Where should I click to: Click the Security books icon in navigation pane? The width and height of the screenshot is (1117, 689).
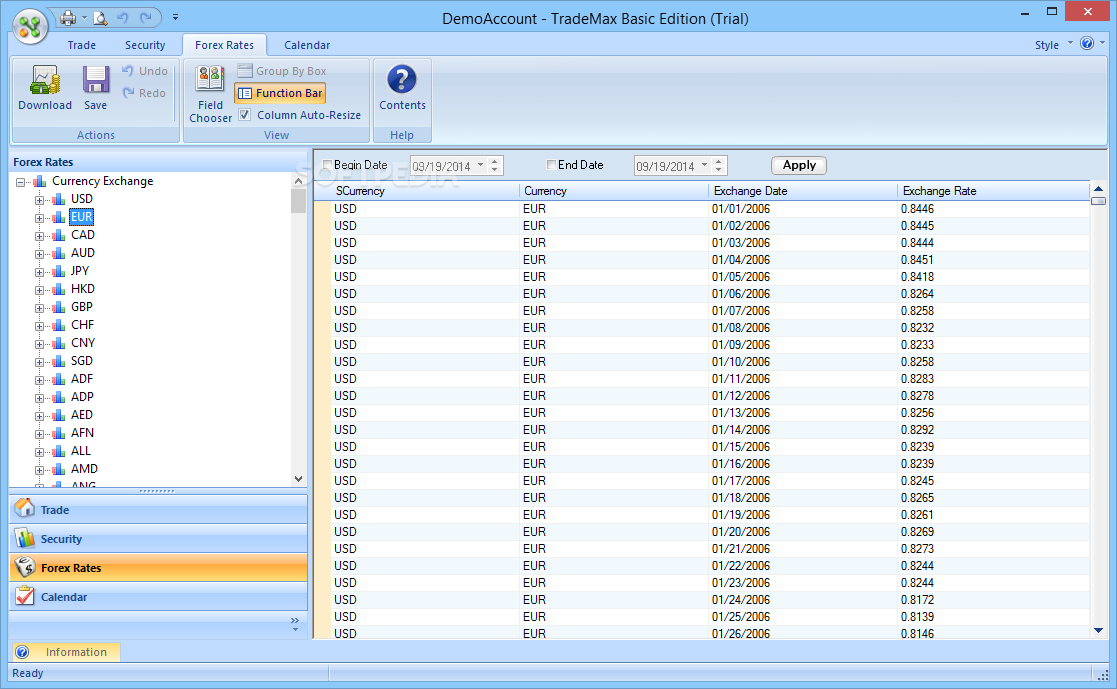click(24, 538)
